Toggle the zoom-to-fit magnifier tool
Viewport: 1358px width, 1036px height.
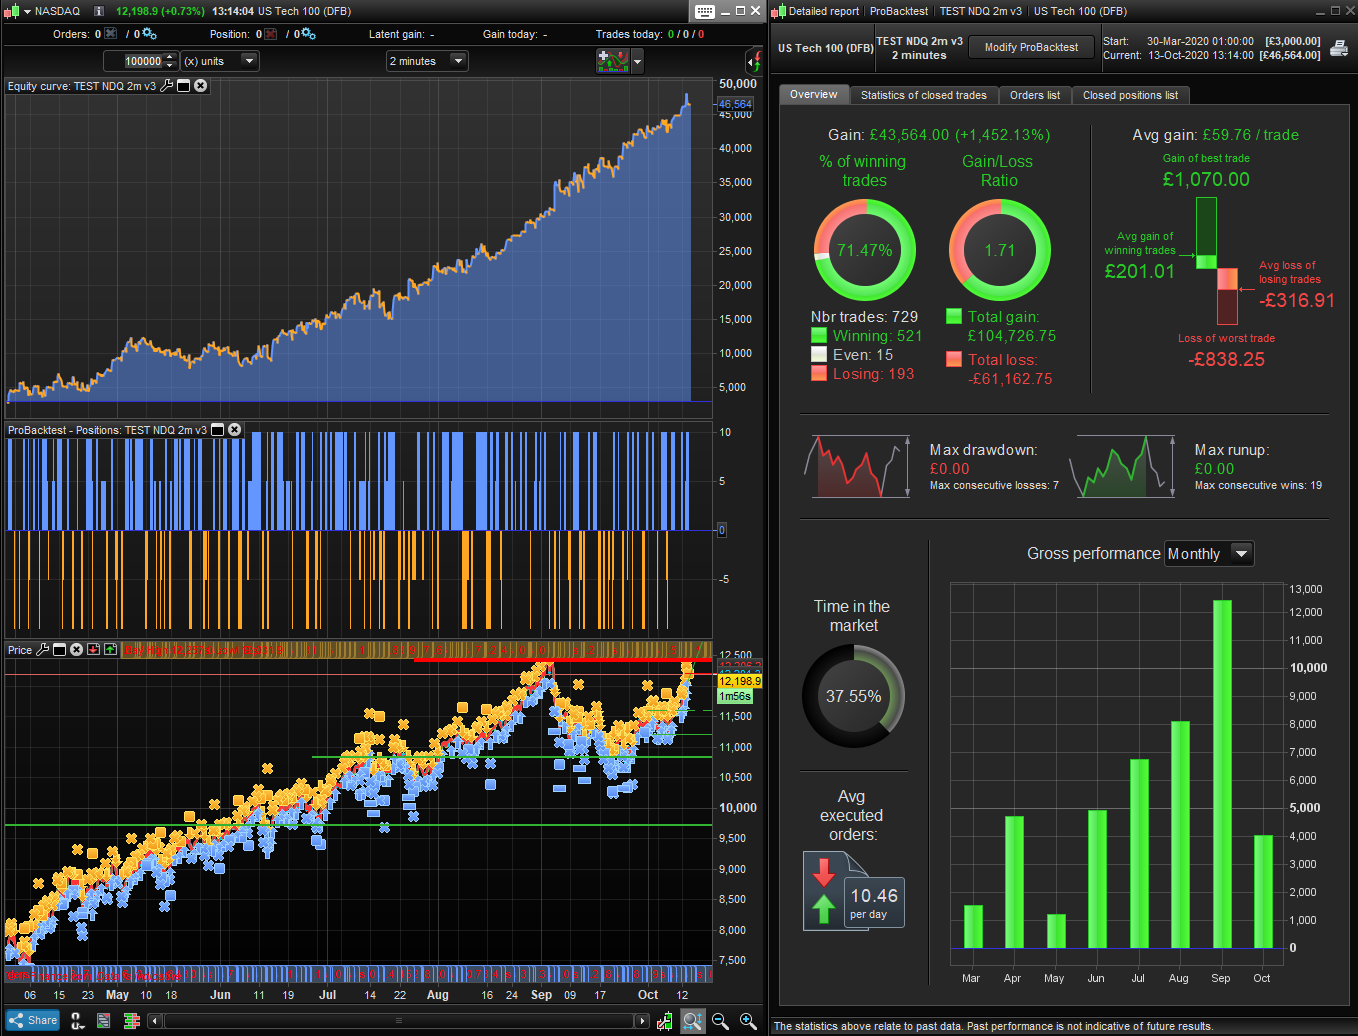pos(692,1021)
